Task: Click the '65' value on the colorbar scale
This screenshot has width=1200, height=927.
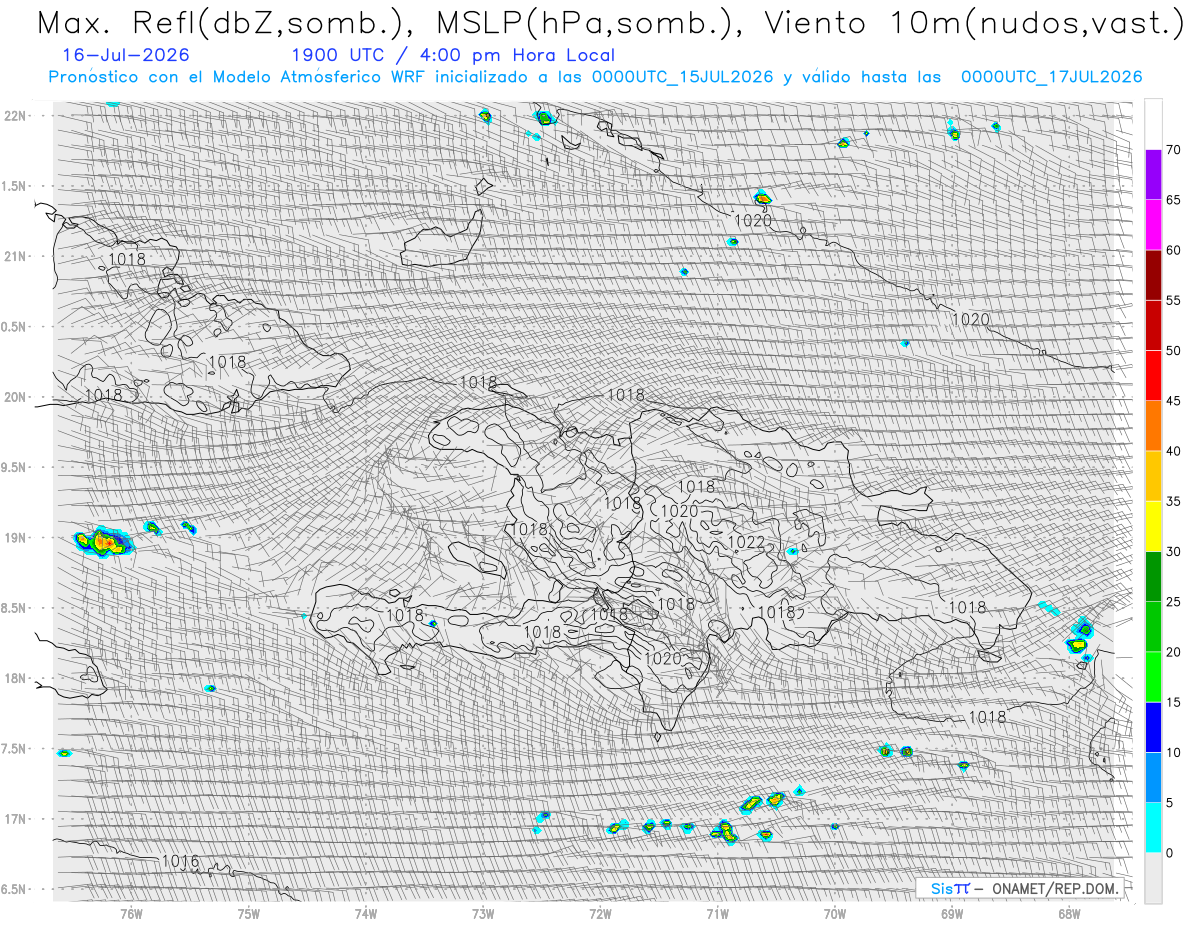Action: (1173, 200)
